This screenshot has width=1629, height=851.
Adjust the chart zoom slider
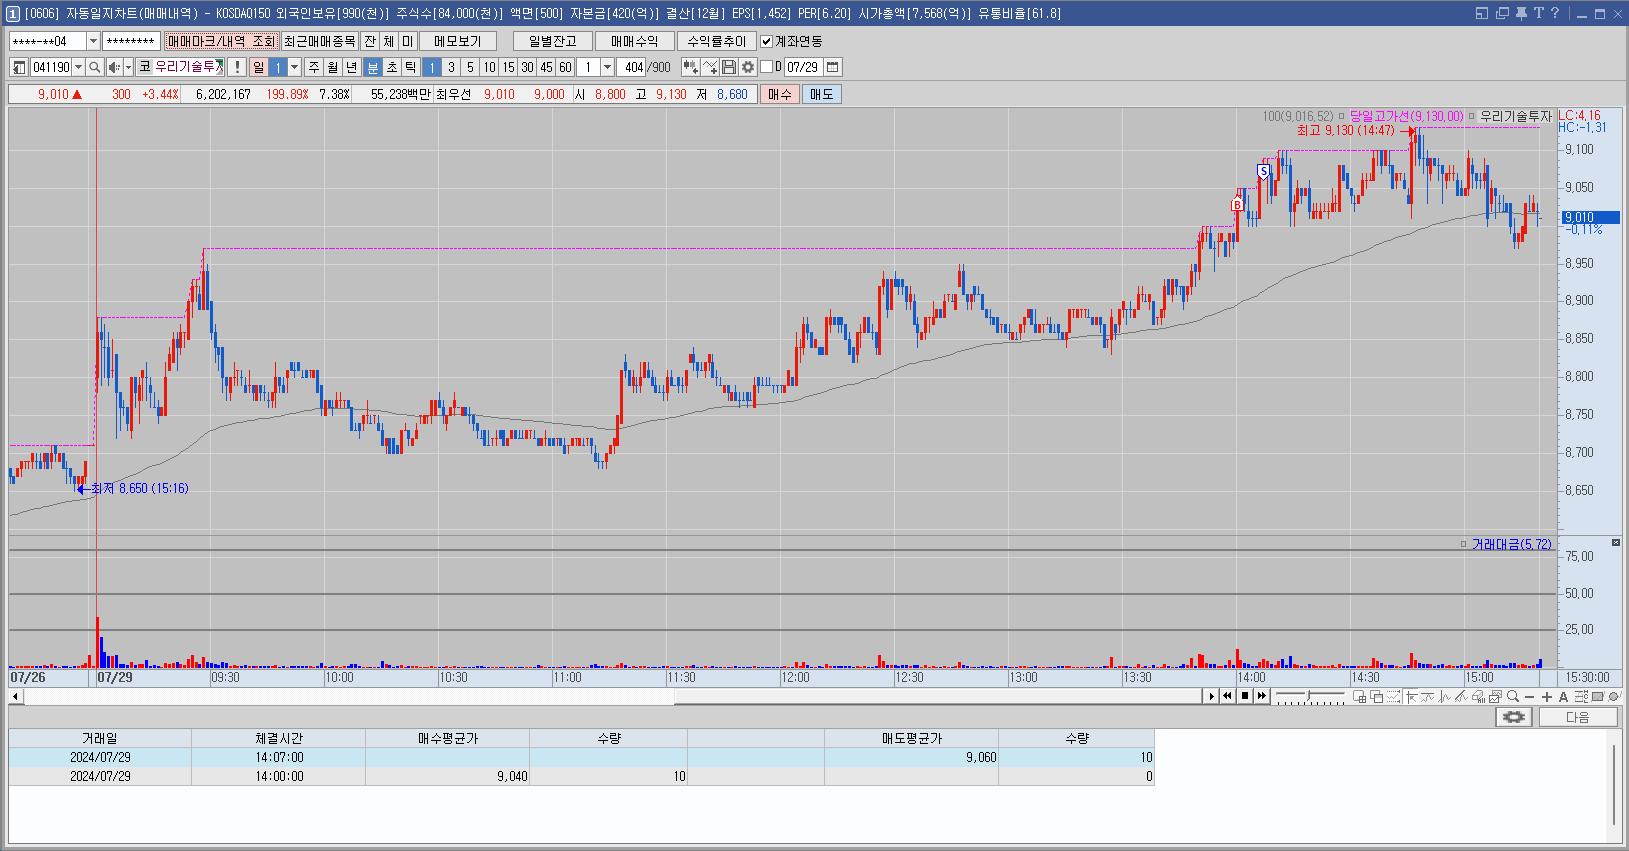(x=1310, y=697)
